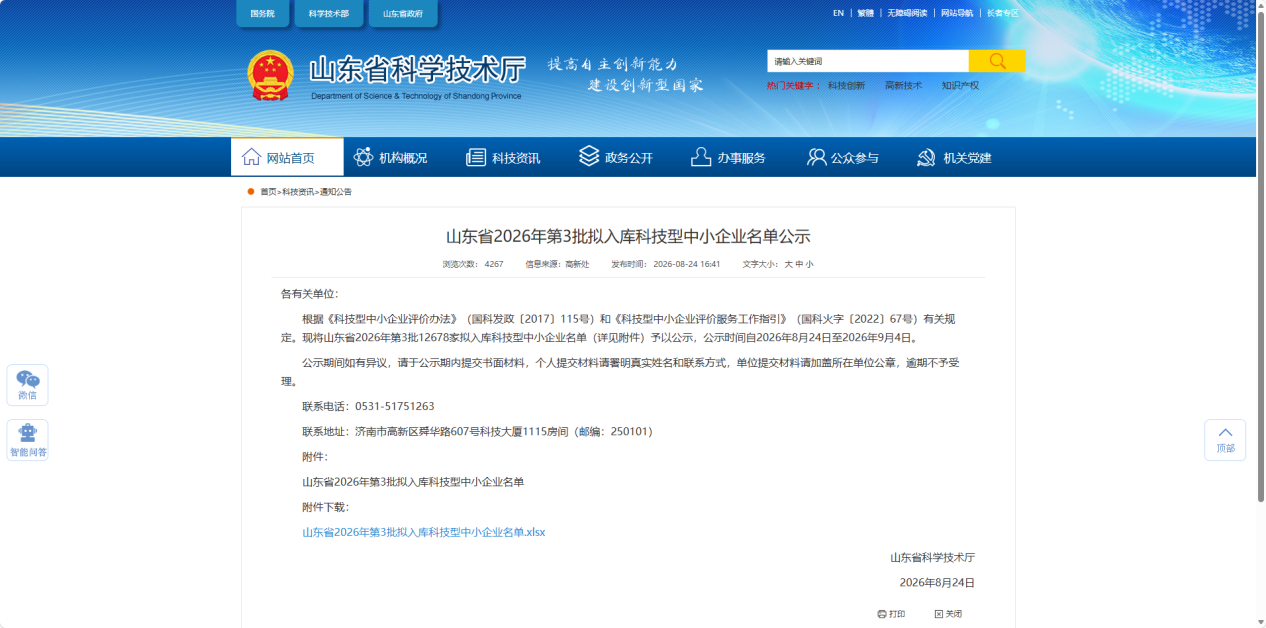Download the 科技型中小企业名单.xlsx attachment
Screen dimensions: 1266x628
pyautogui.click(x=423, y=532)
